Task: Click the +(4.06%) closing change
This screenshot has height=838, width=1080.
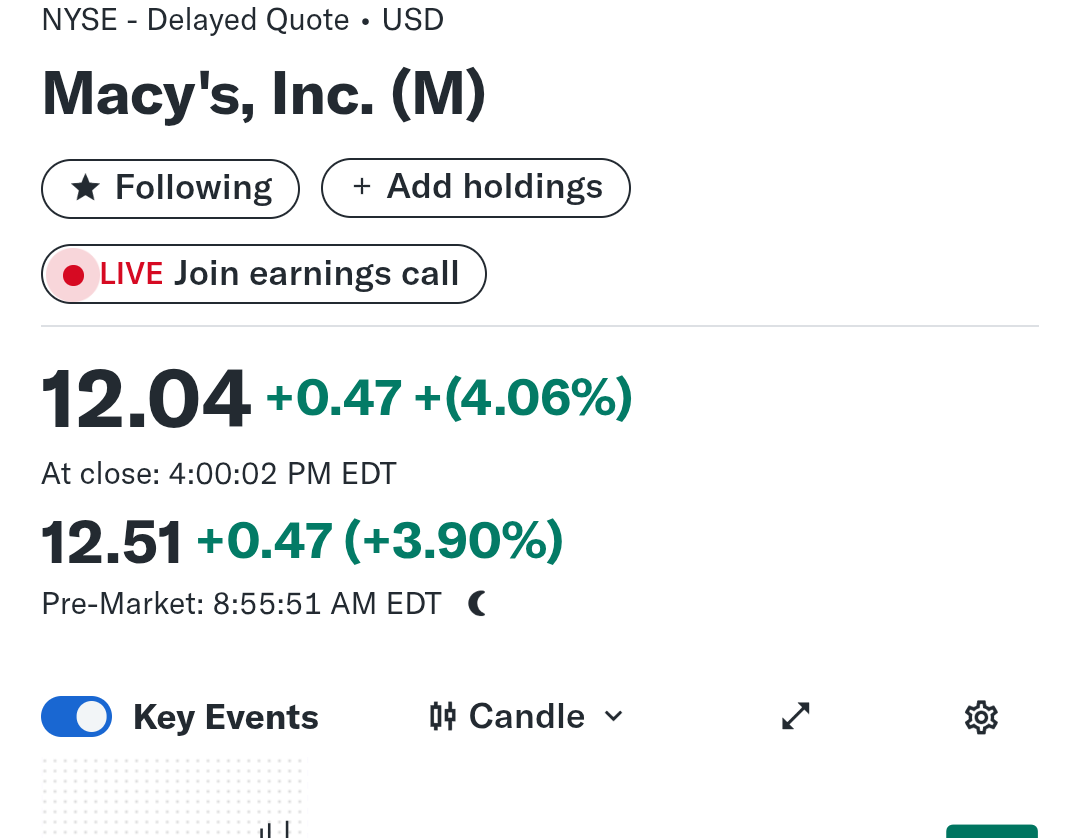Action: (523, 398)
